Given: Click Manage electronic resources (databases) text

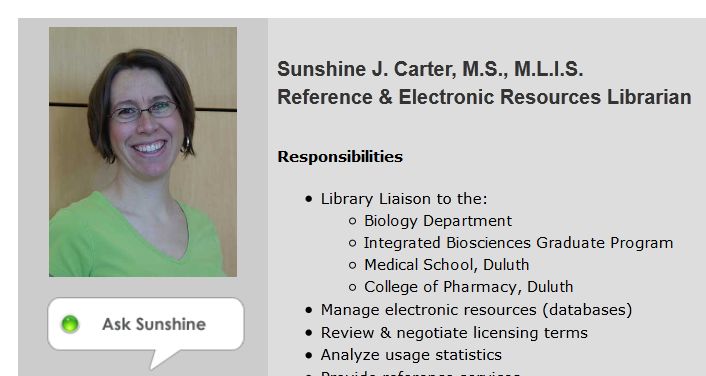Looking at the screenshot, I should (476, 310).
